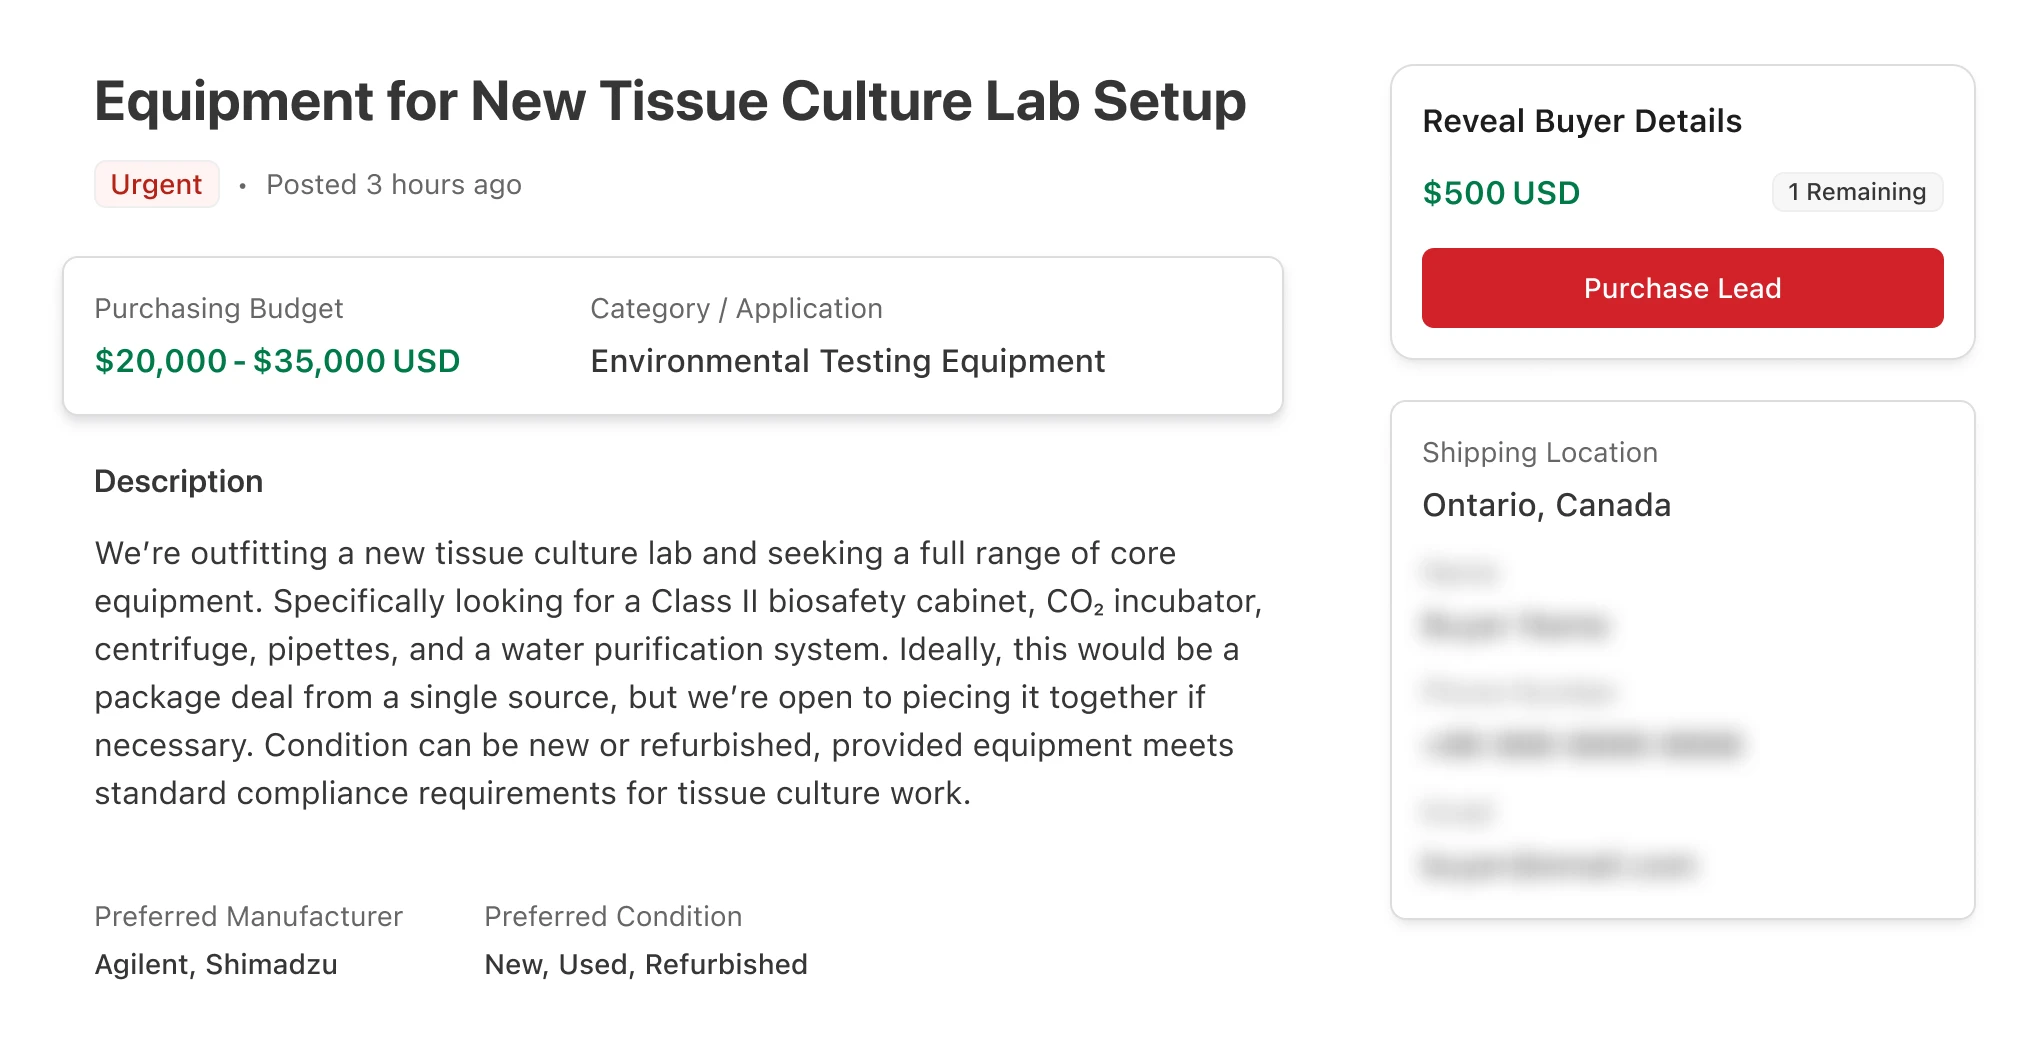This screenshot has height=1064, width=2038.
Task: Click Environmental Testing Equipment category value
Action: point(847,361)
